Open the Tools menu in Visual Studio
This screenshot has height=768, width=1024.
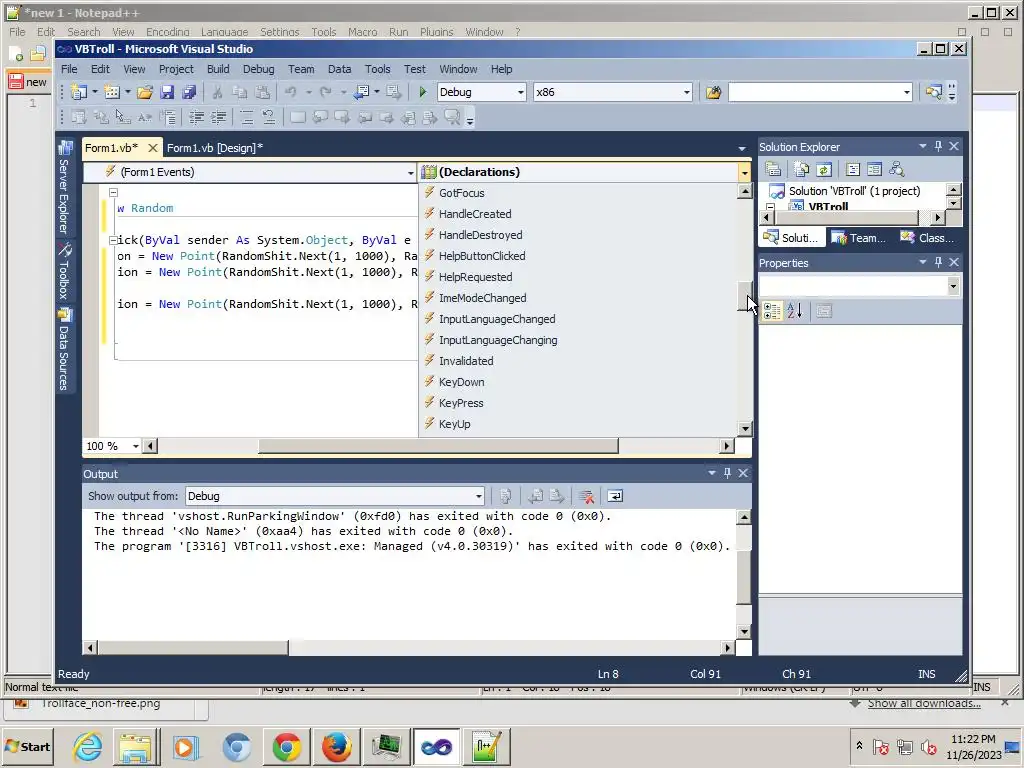click(377, 69)
